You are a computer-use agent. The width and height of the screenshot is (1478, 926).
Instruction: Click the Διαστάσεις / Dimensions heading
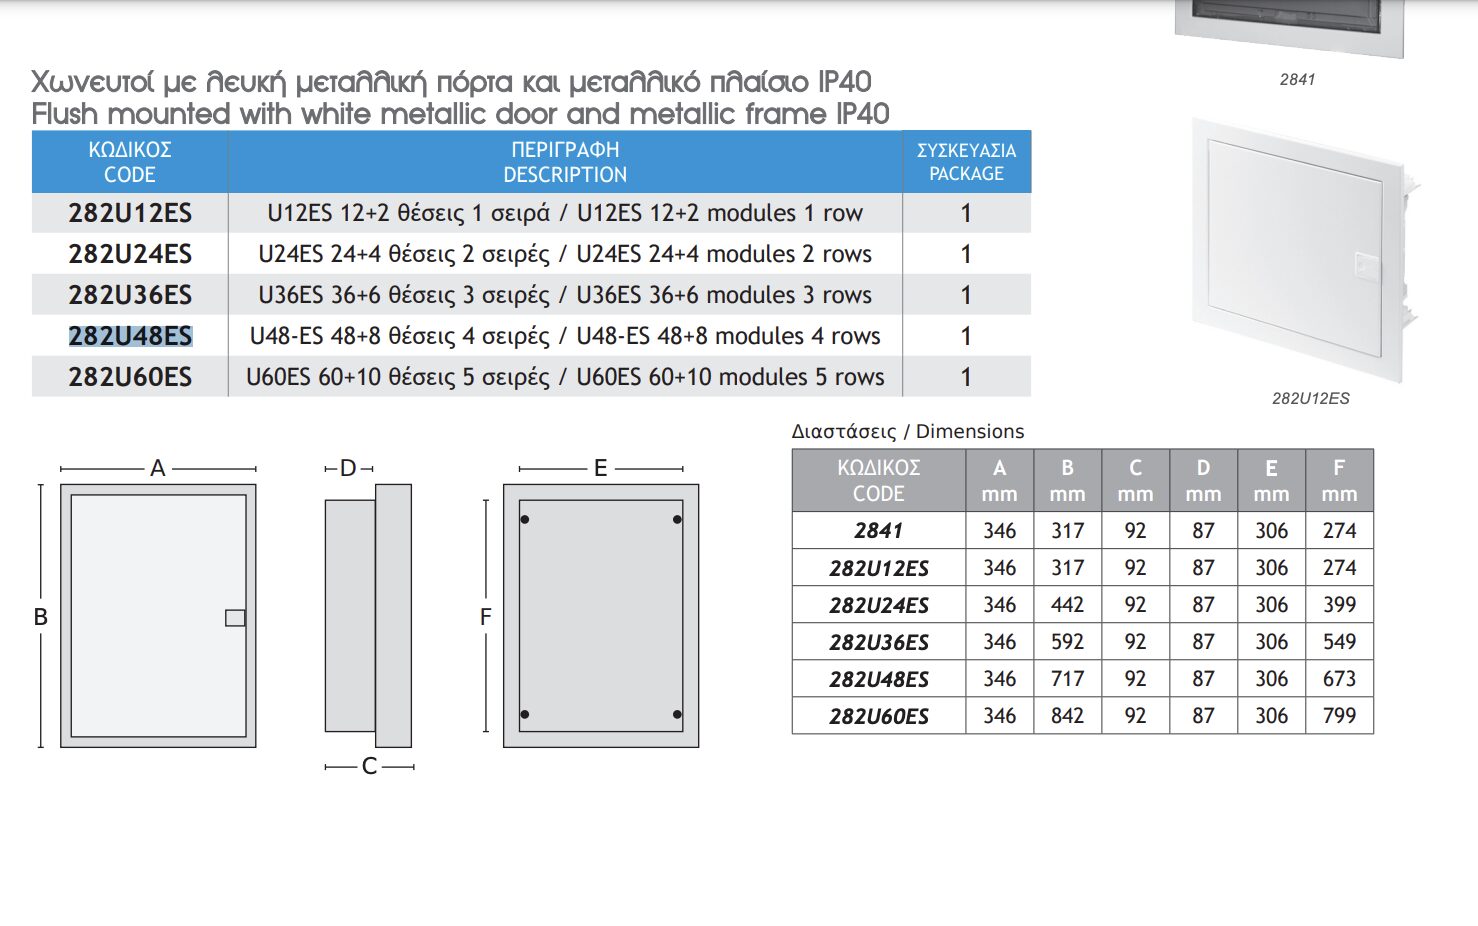pyautogui.click(x=907, y=431)
